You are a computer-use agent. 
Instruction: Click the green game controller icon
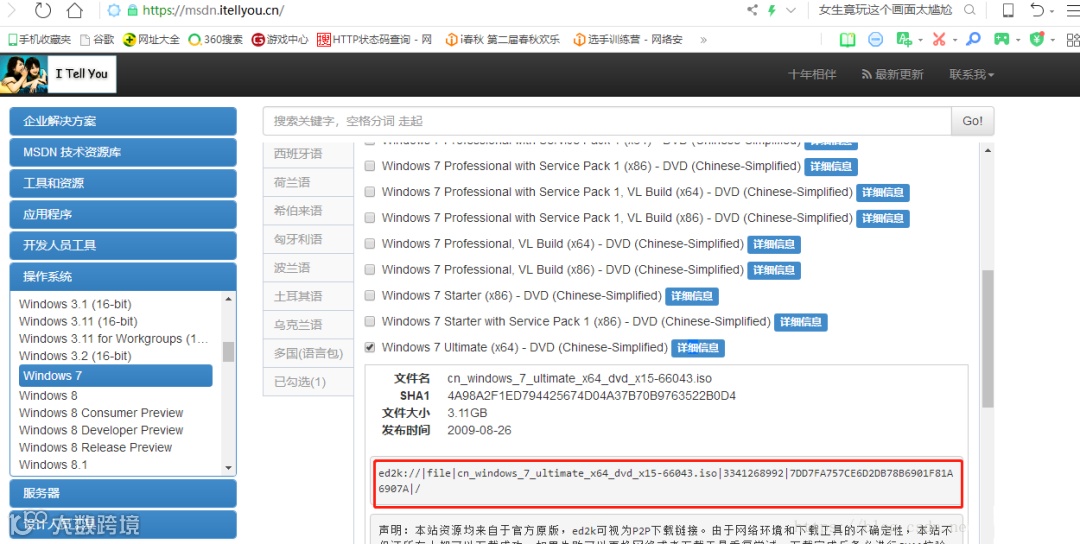point(1001,40)
